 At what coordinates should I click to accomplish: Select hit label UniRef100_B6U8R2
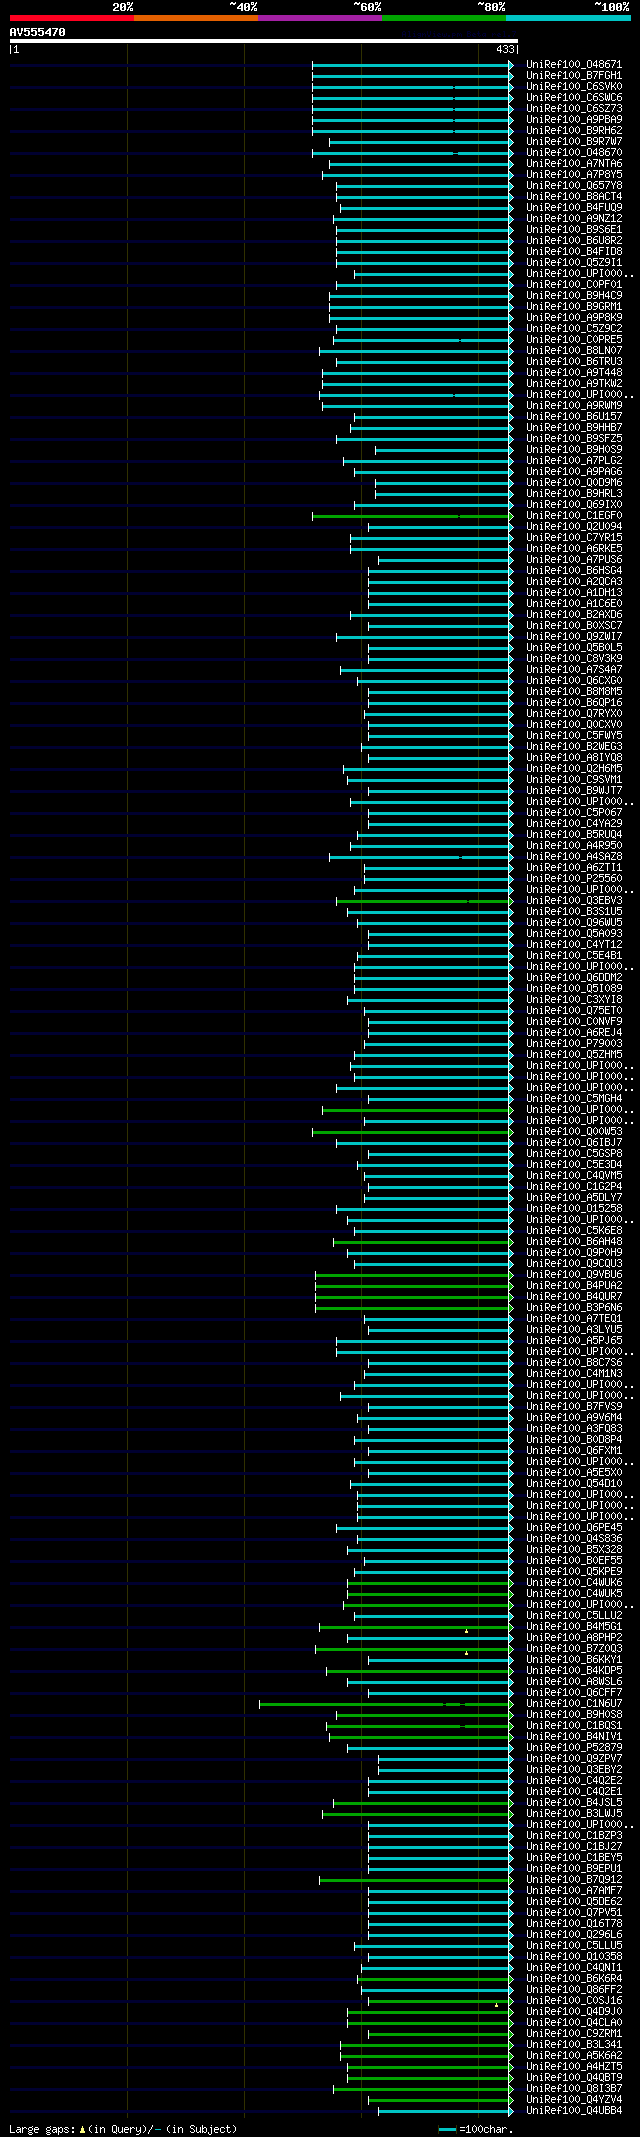pyautogui.click(x=574, y=240)
